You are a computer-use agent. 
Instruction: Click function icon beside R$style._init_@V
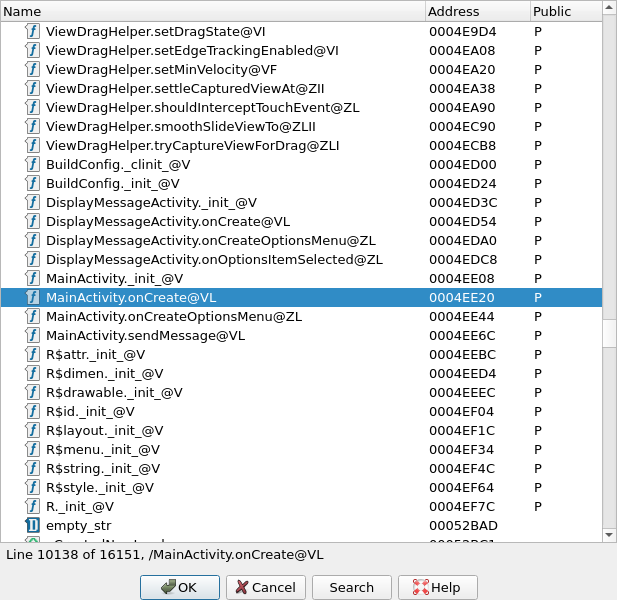(x=32, y=488)
